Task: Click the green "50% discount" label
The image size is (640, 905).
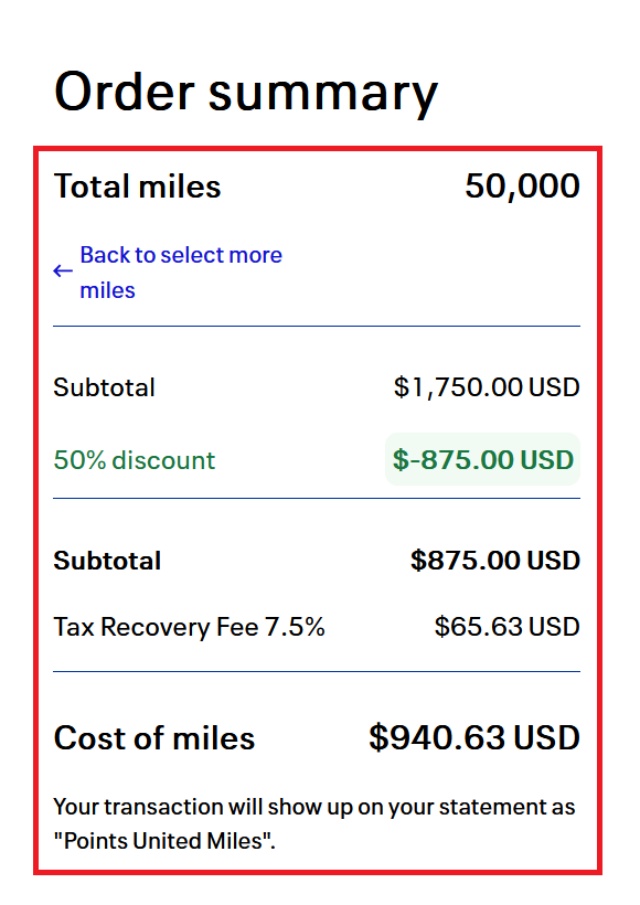Action: pos(134,460)
